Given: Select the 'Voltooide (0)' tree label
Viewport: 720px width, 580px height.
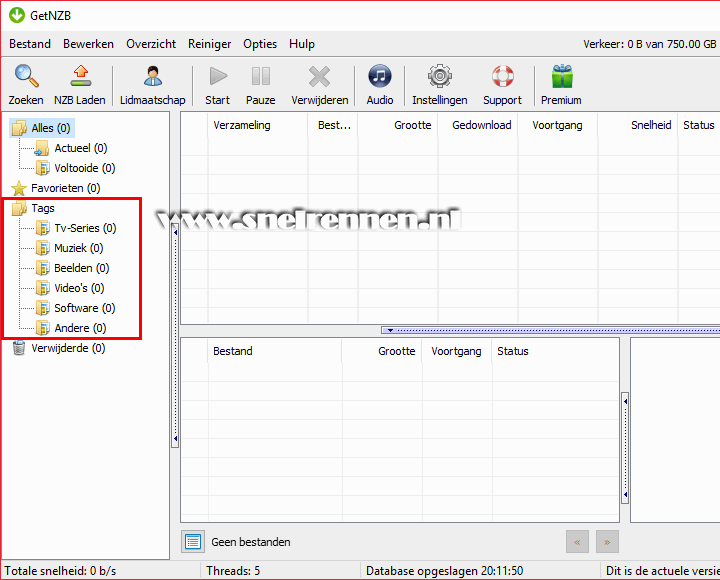Looking at the screenshot, I should click(85, 168).
